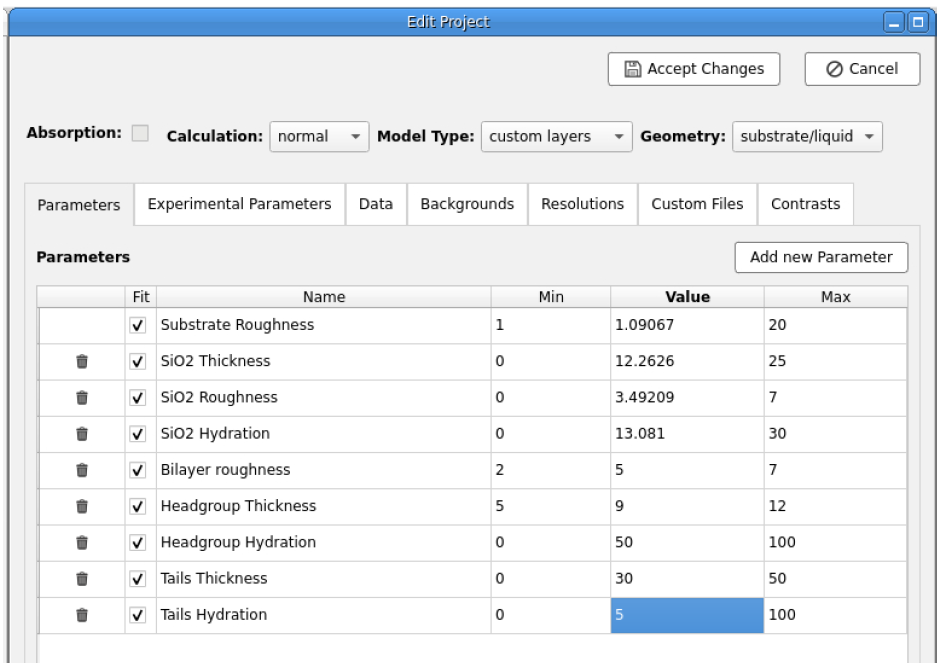Viewport: 942px width, 668px height.
Task: Select Tails Thickness value 30
Action: [x=687, y=579]
